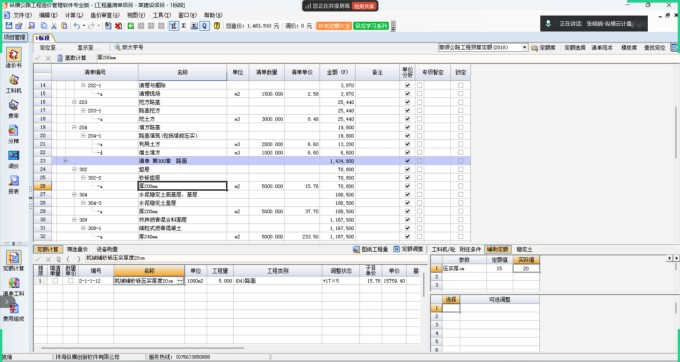Click the yellow help question mark icon

pos(217,26)
